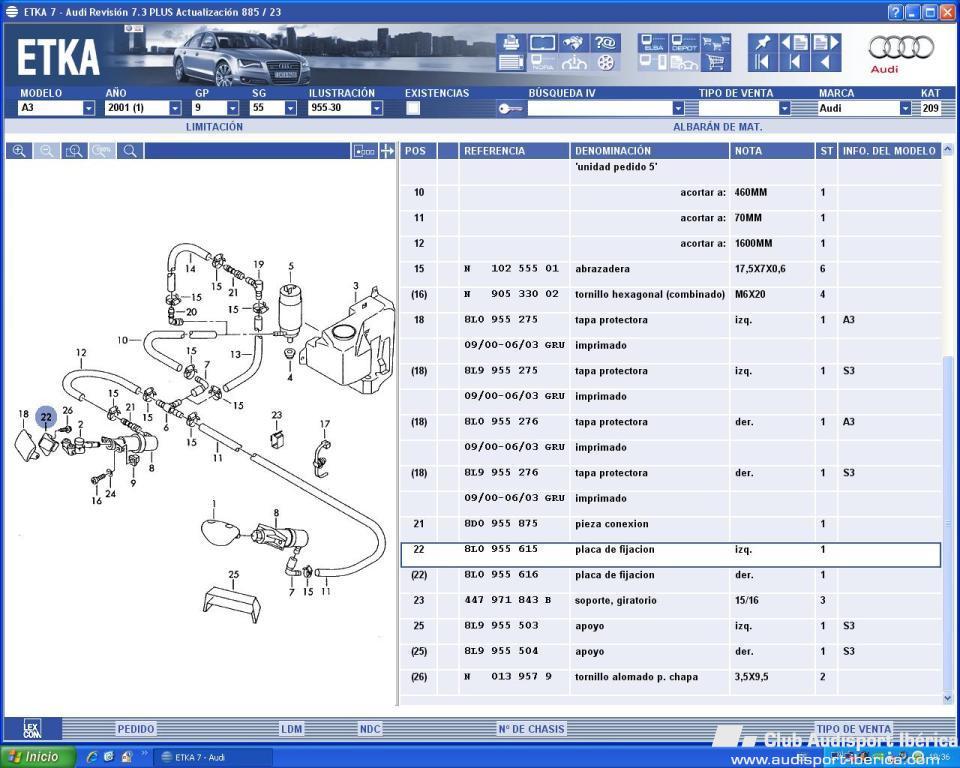The width and height of the screenshot is (960, 768).
Task: Click the highlighted 22 callout in the illustration
Action: click(x=47, y=417)
